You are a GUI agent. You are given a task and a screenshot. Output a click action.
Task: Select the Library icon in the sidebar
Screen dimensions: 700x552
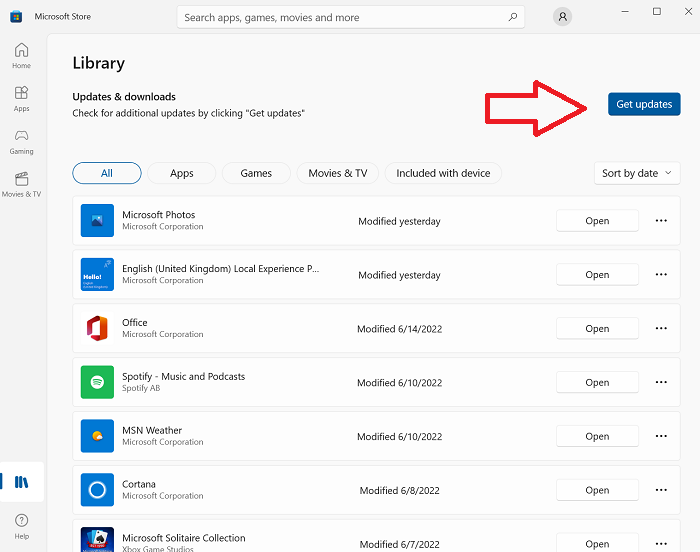pyautogui.click(x=21, y=482)
